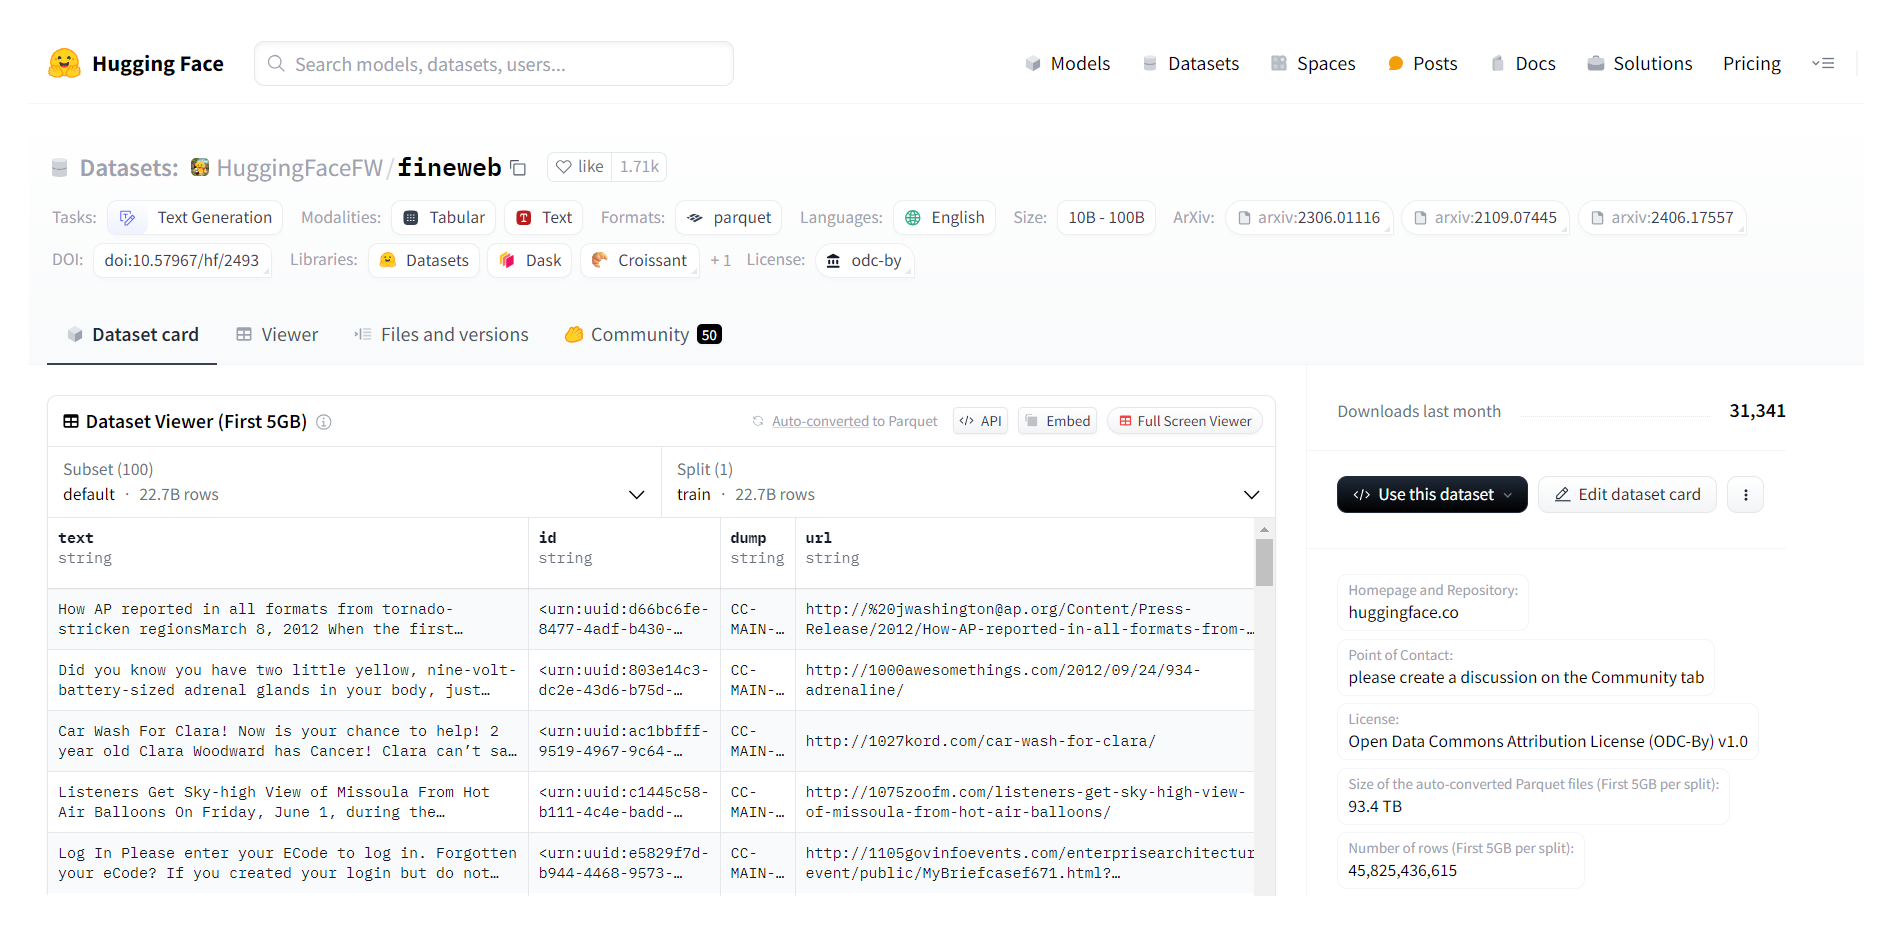Select the 10B - 100B size tag
The height and width of the screenshot is (925, 1893).
[x=1106, y=218]
